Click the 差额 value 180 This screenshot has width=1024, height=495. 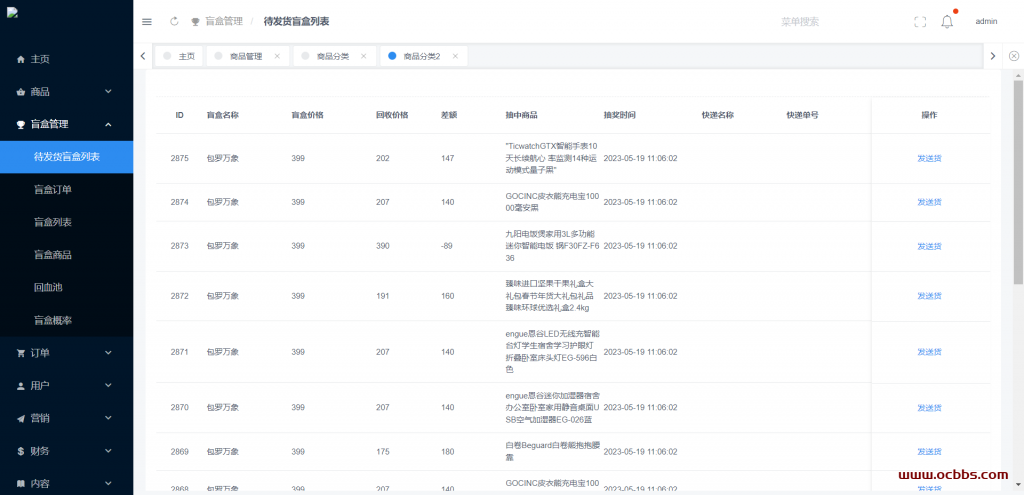447,452
